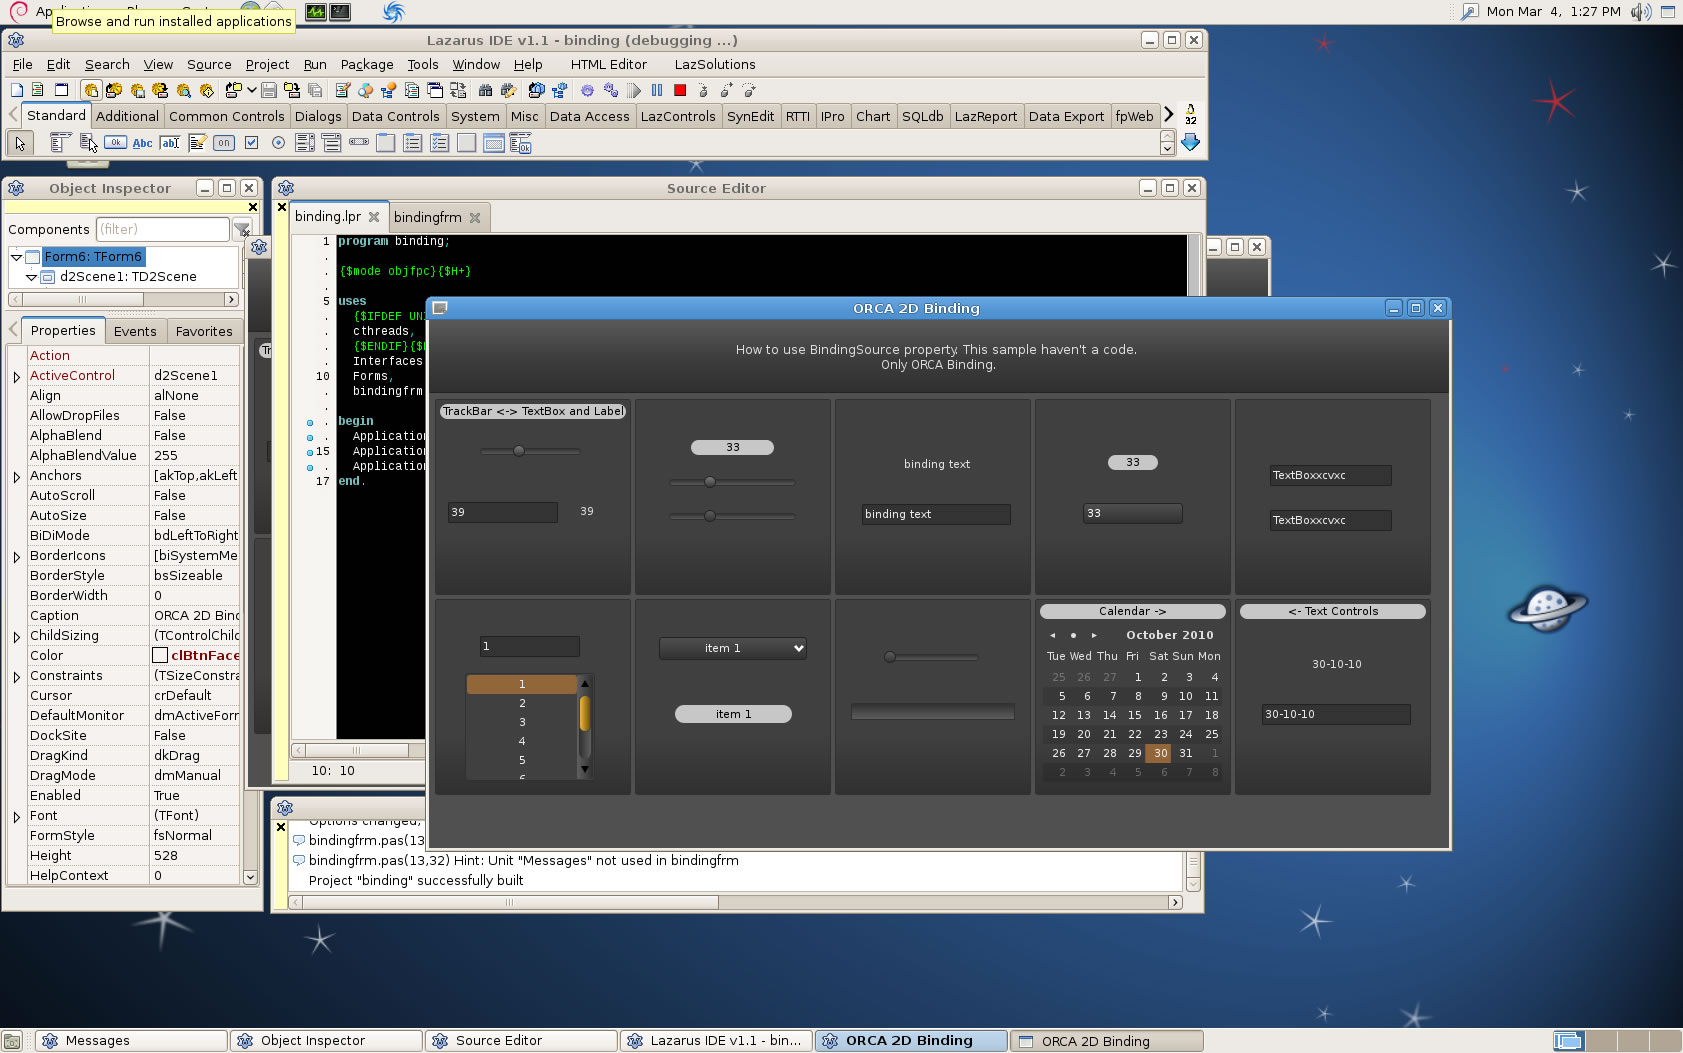Click the volume speaker tray icon
Viewport: 1683px width, 1053px height.
[1640, 12]
